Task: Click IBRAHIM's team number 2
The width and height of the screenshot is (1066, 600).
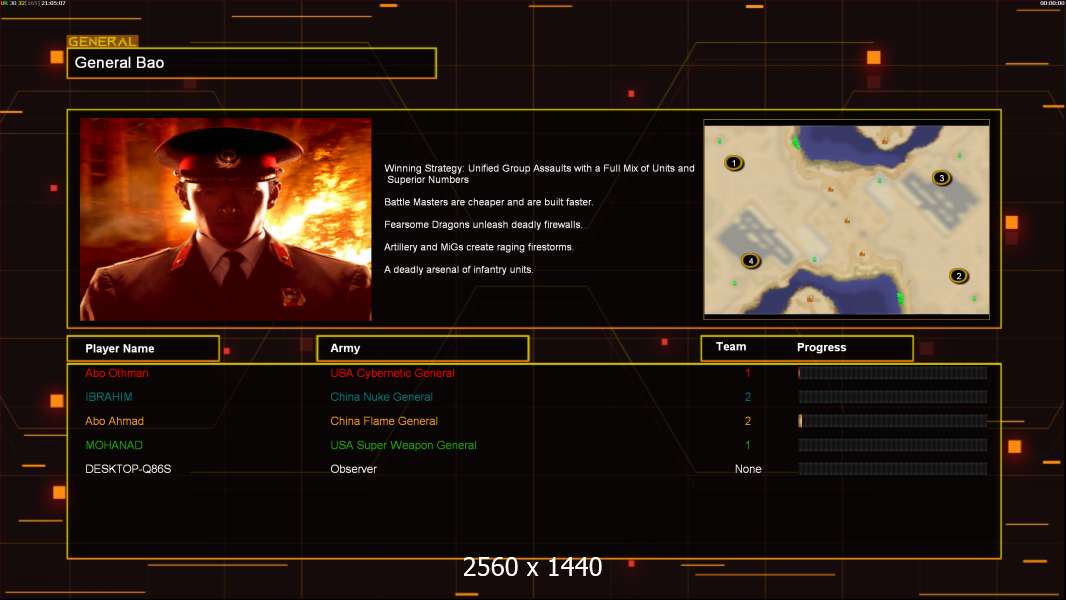Action: (x=748, y=397)
